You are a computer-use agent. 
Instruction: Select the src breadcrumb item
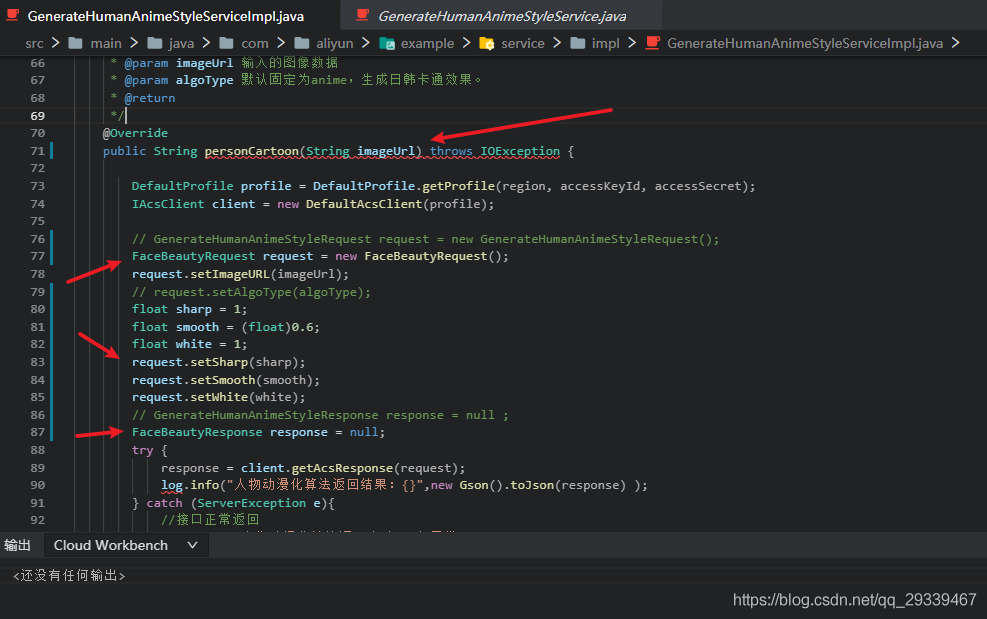pos(34,43)
